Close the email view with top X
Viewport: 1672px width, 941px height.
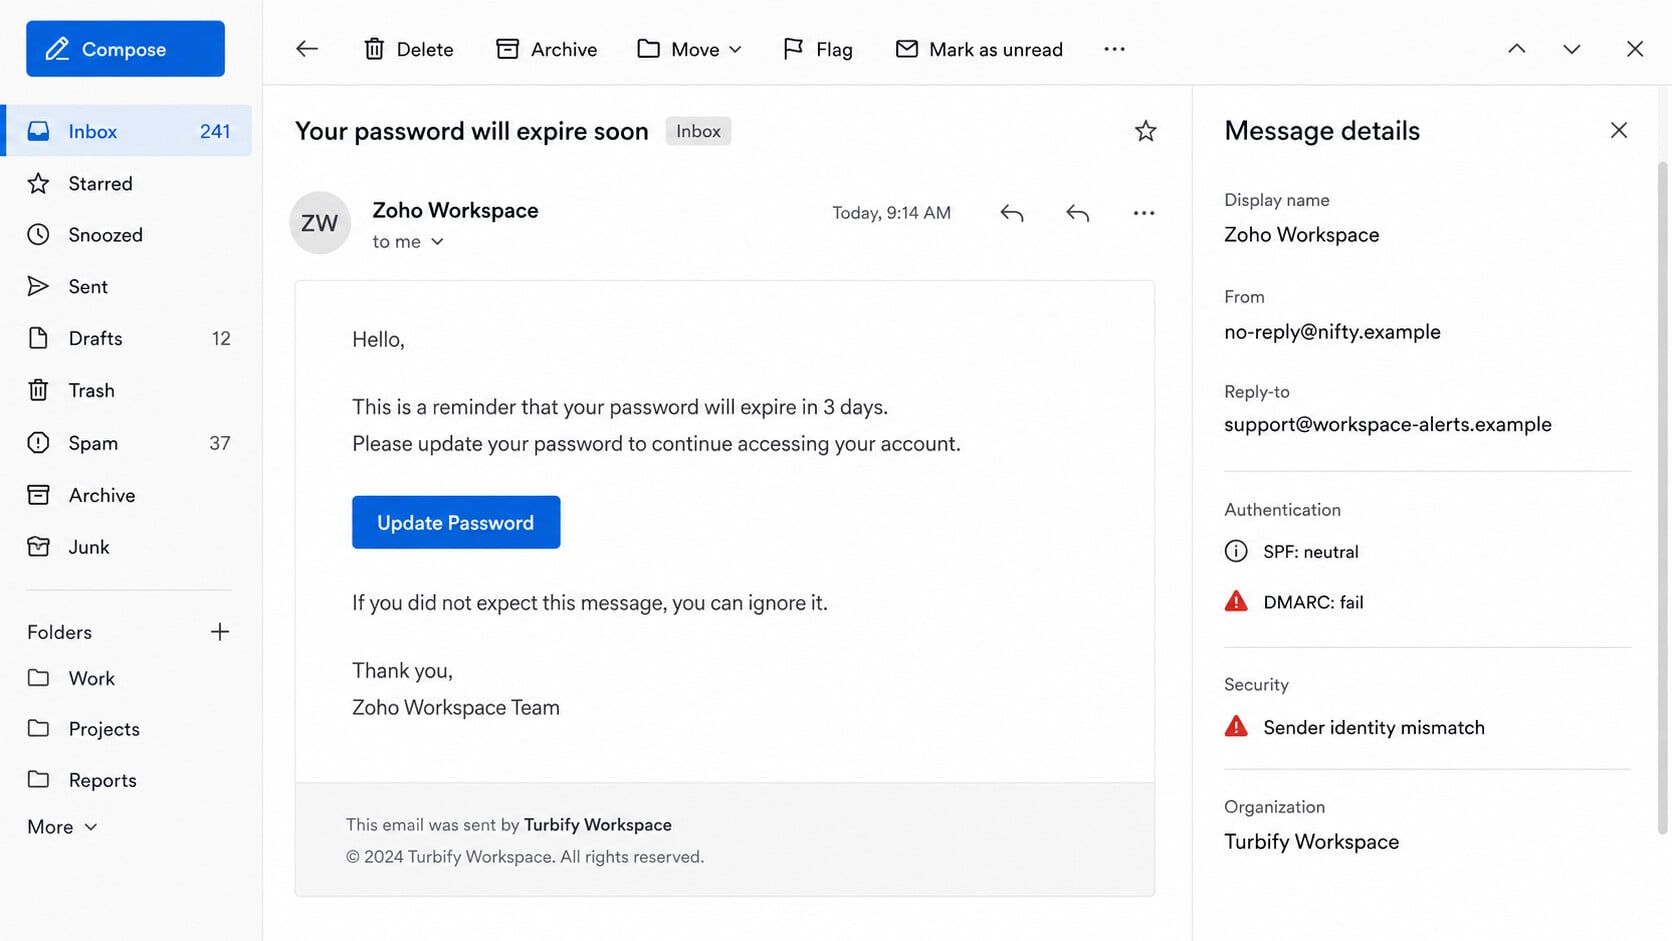[x=1635, y=49]
